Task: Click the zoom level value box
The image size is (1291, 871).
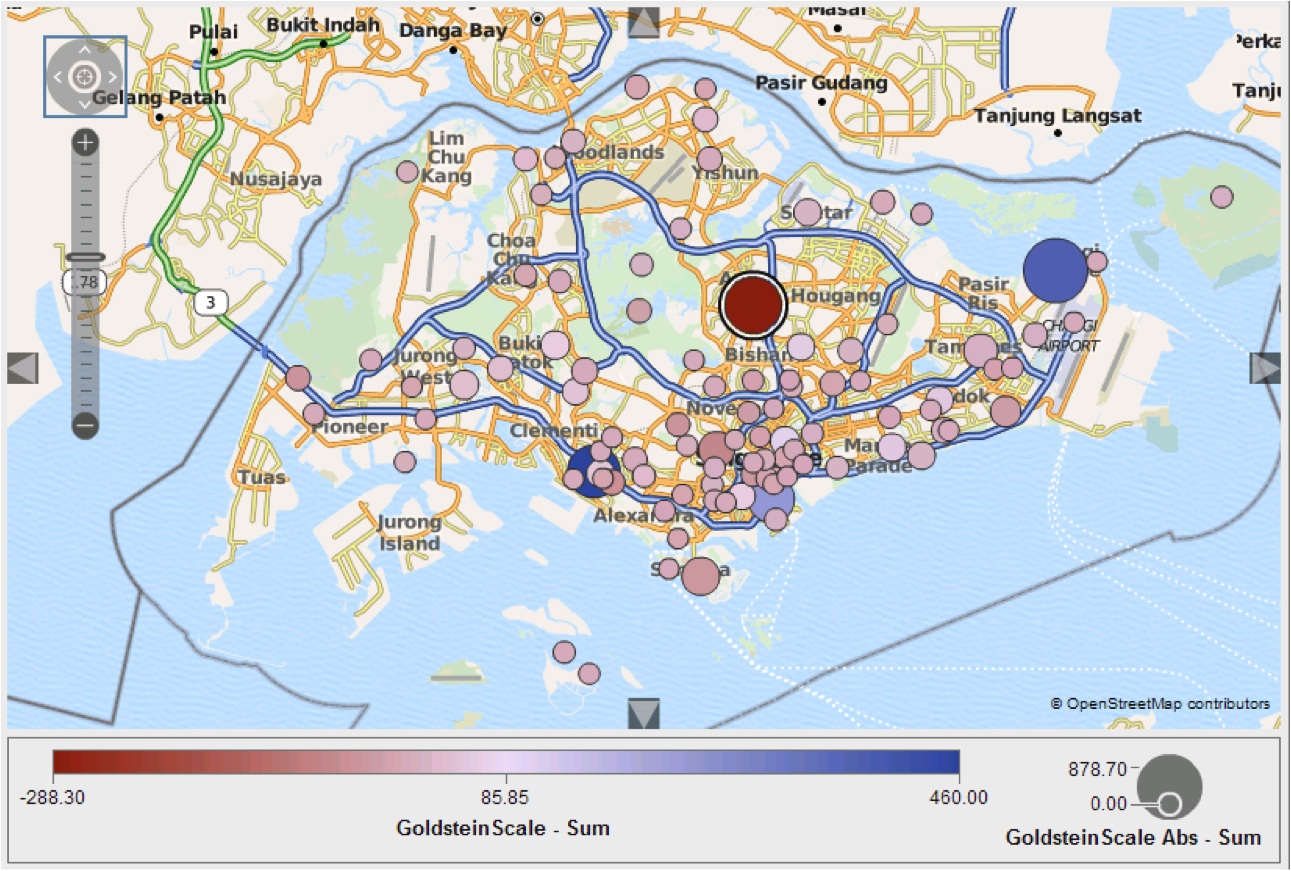Action: [82, 282]
